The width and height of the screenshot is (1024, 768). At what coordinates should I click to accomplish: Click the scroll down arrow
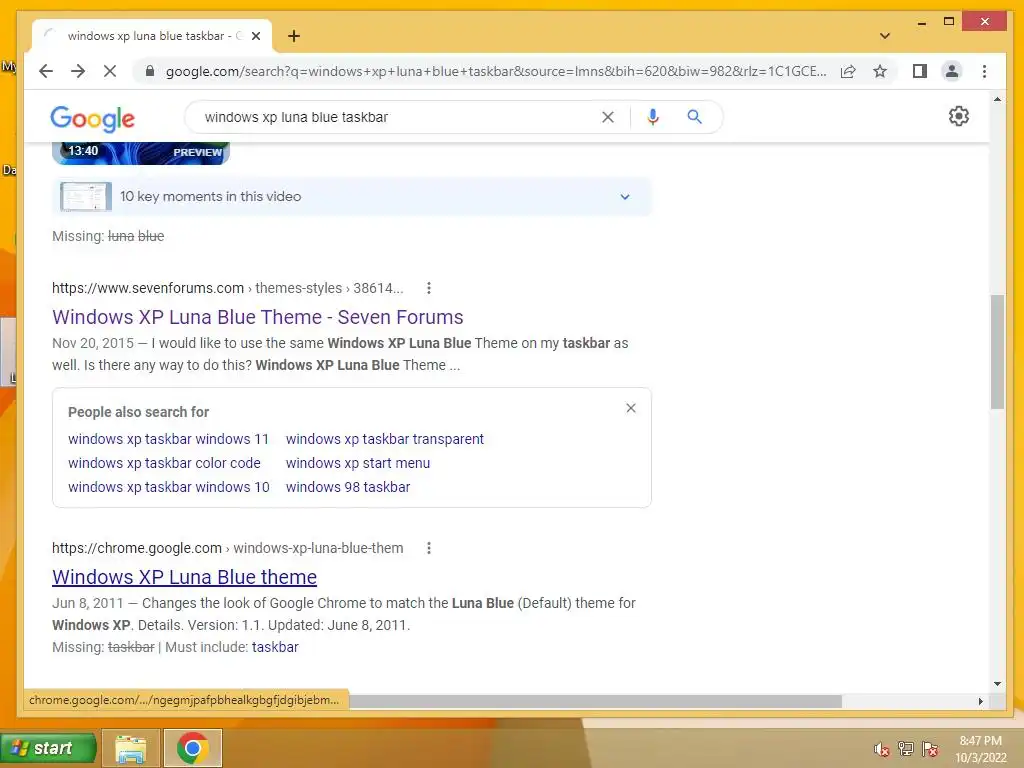tap(997, 684)
